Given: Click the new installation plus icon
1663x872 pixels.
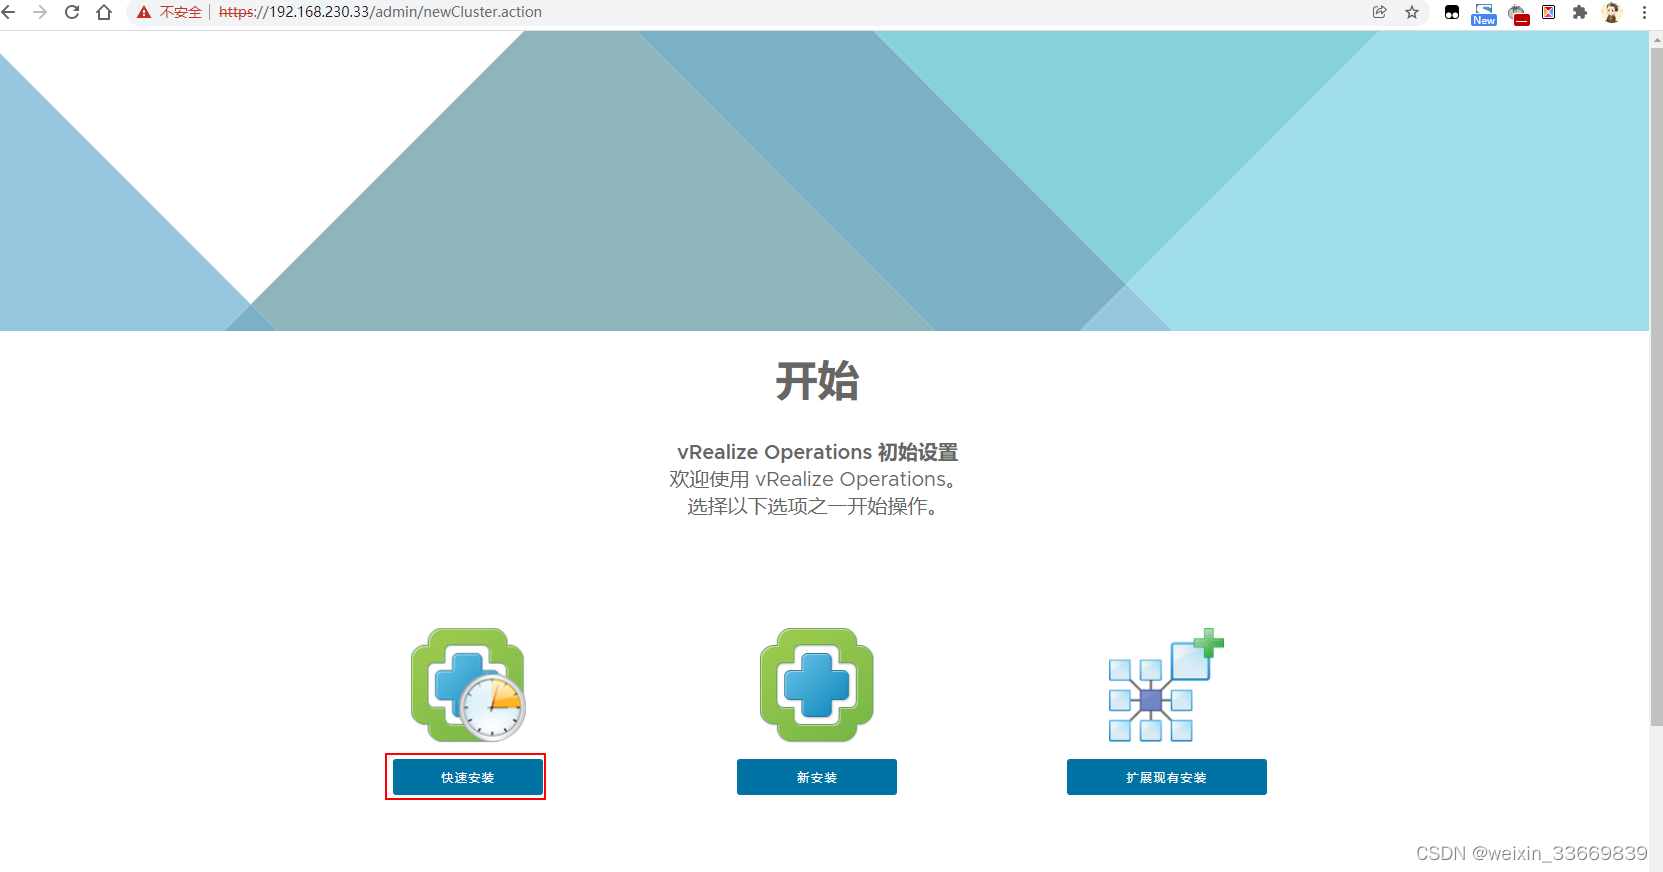Looking at the screenshot, I should coord(817,685).
